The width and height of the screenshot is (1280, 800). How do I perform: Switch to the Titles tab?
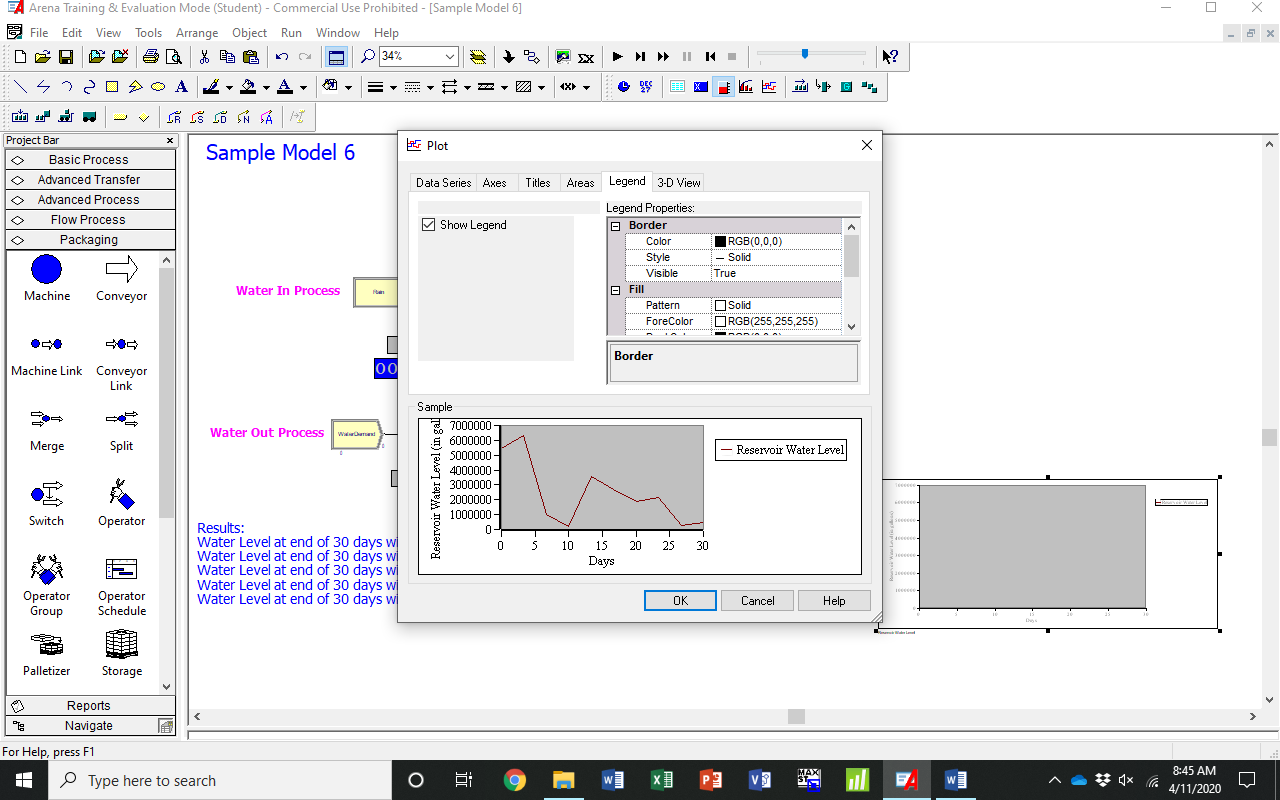point(538,183)
